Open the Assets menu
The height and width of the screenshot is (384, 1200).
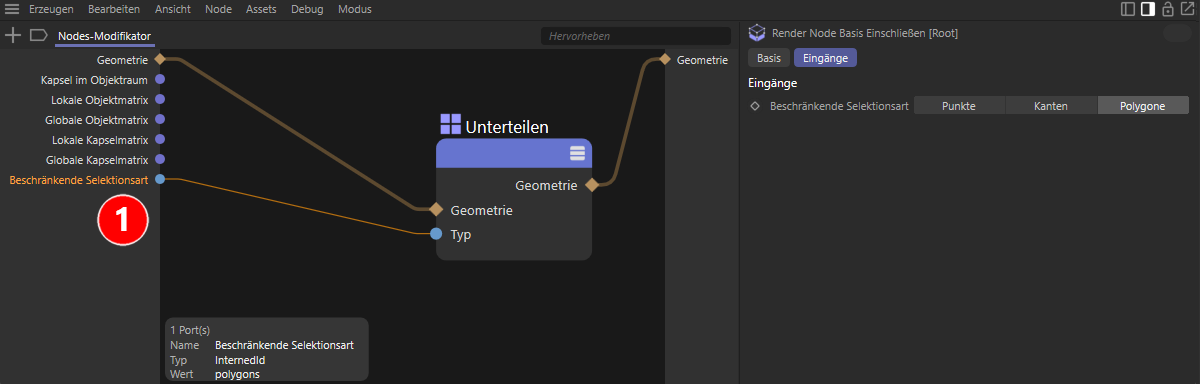(259, 9)
